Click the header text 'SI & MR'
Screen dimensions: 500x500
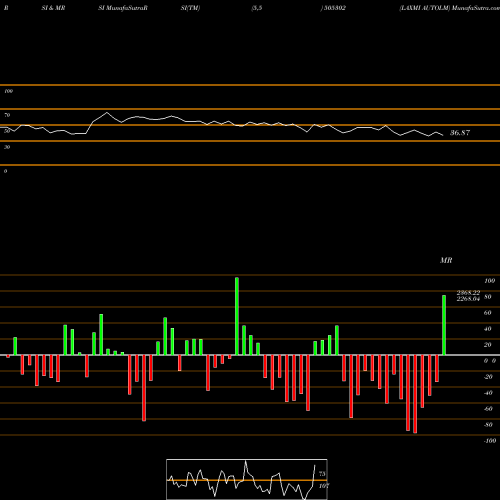point(53,8)
